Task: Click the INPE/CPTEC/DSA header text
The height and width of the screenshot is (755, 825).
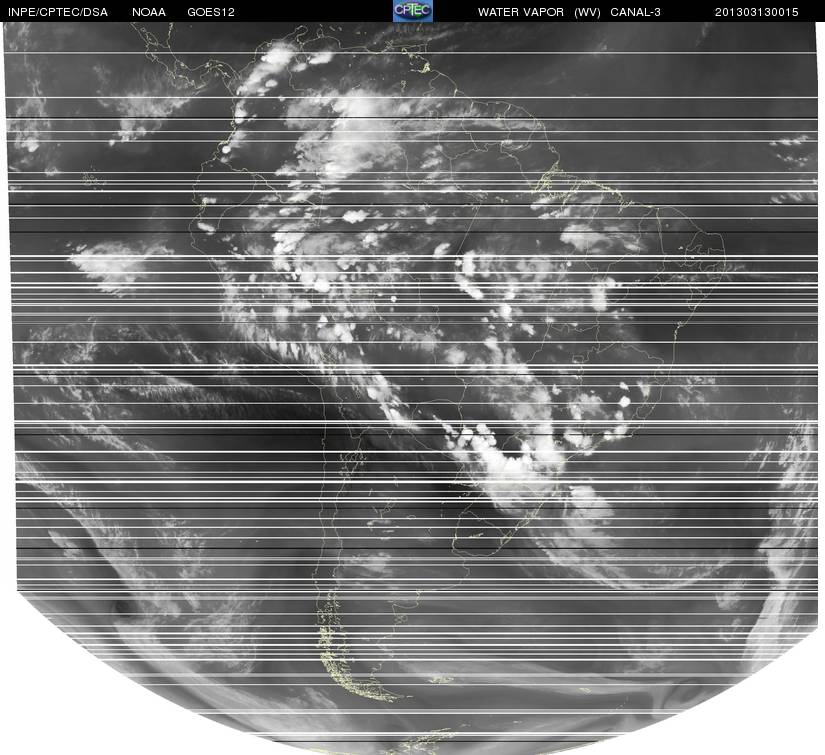Action: 58,12
